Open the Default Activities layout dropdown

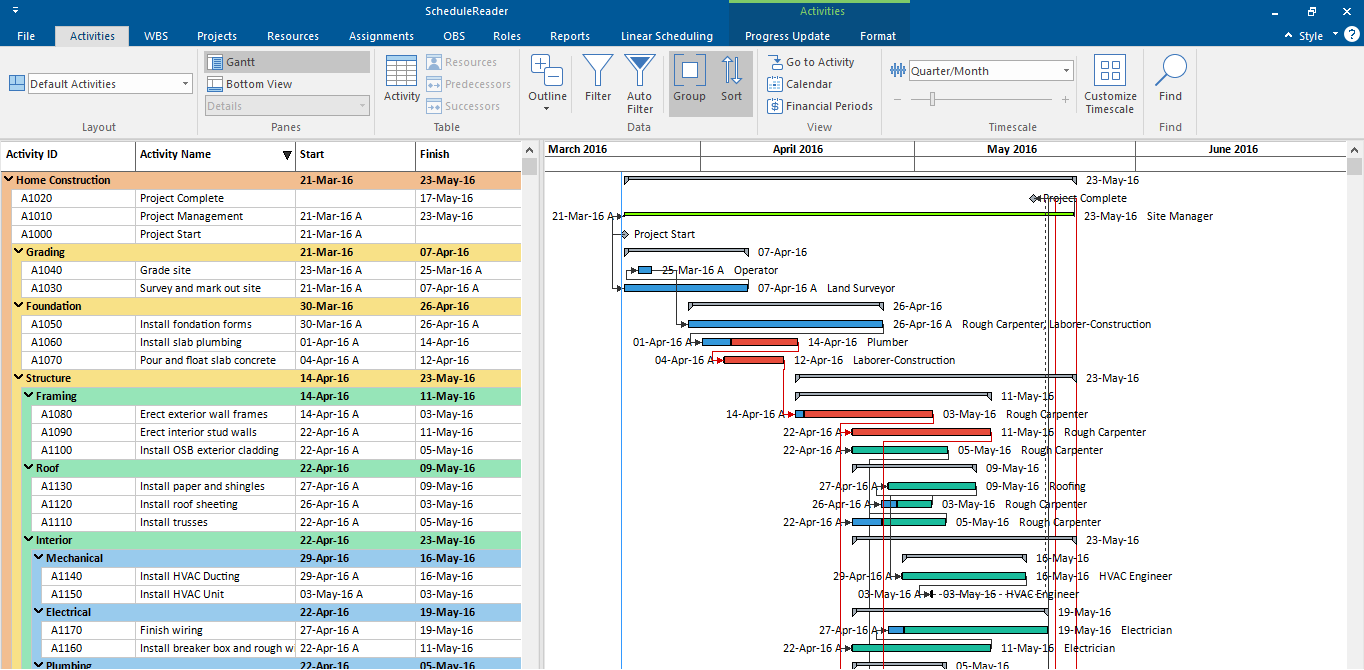point(110,84)
